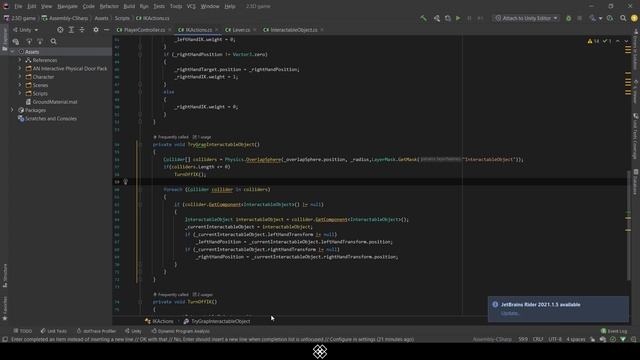Click the blank line 59 in the code editor
This screenshot has width=640, height=360.
click(371, 182)
